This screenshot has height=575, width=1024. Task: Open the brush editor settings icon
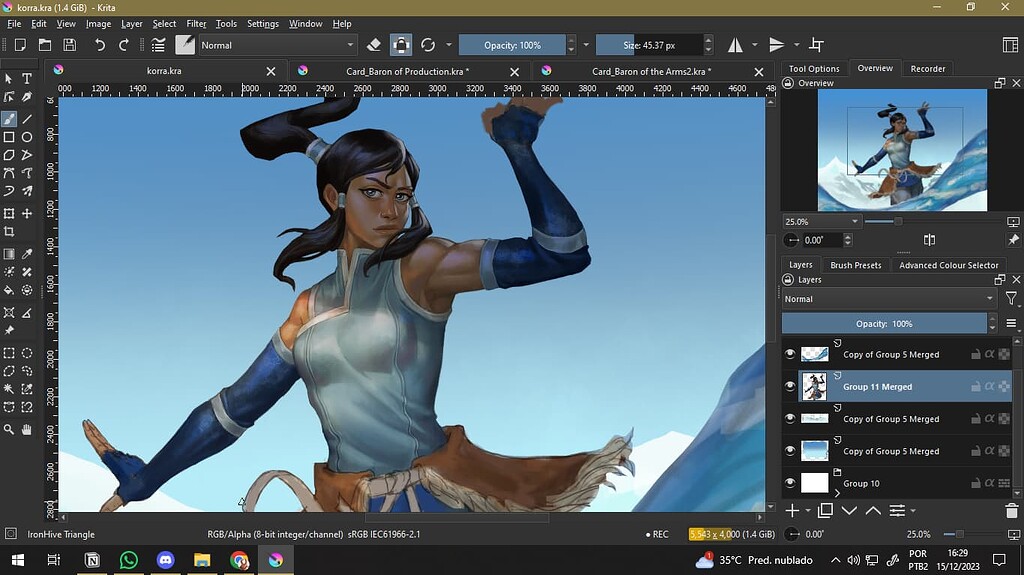[x=158, y=45]
